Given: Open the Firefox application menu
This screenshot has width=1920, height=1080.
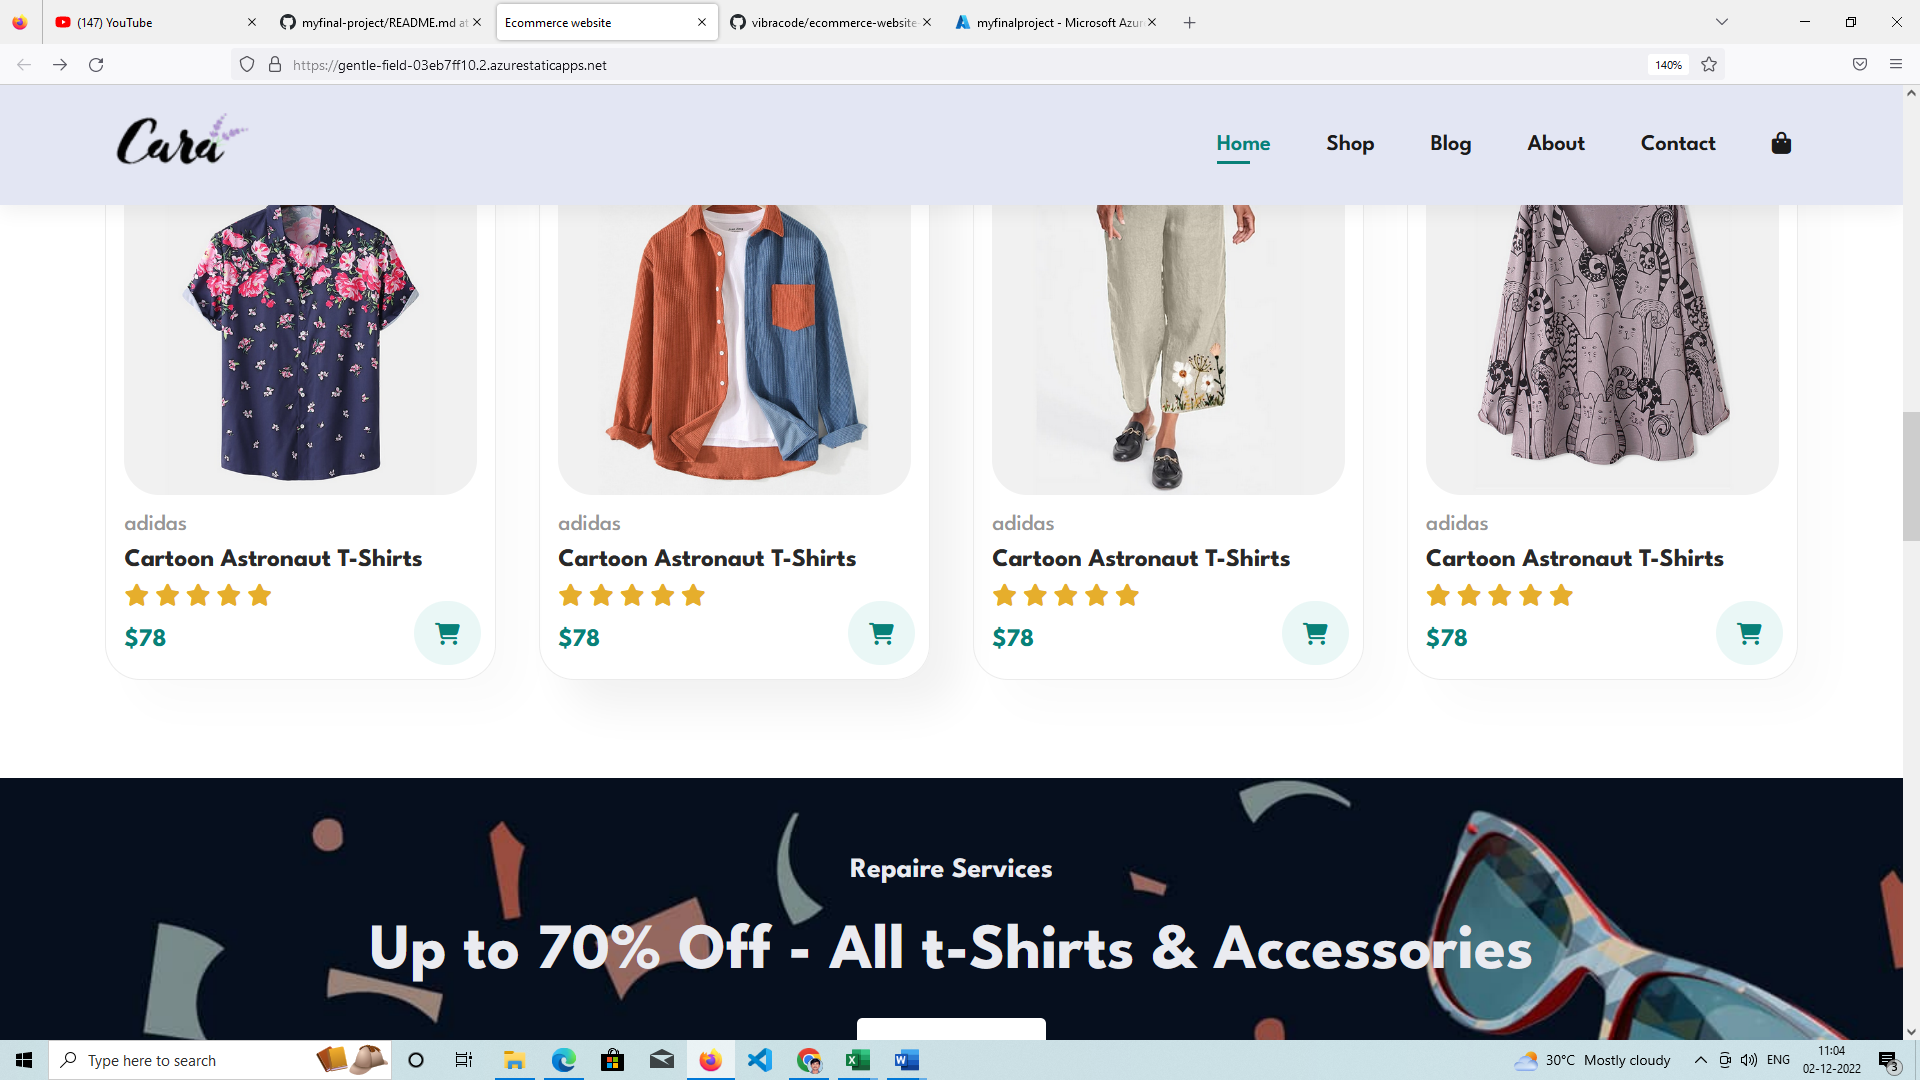Looking at the screenshot, I should click(x=1895, y=64).
